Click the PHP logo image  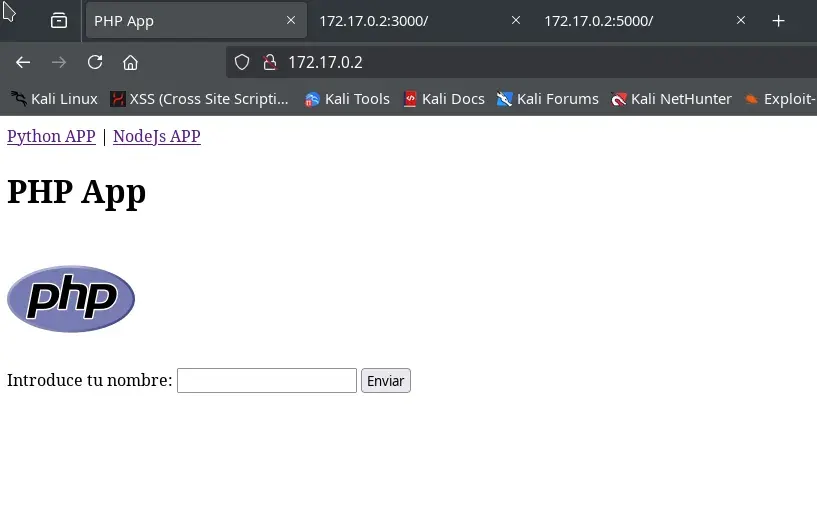tap(71, 299)
